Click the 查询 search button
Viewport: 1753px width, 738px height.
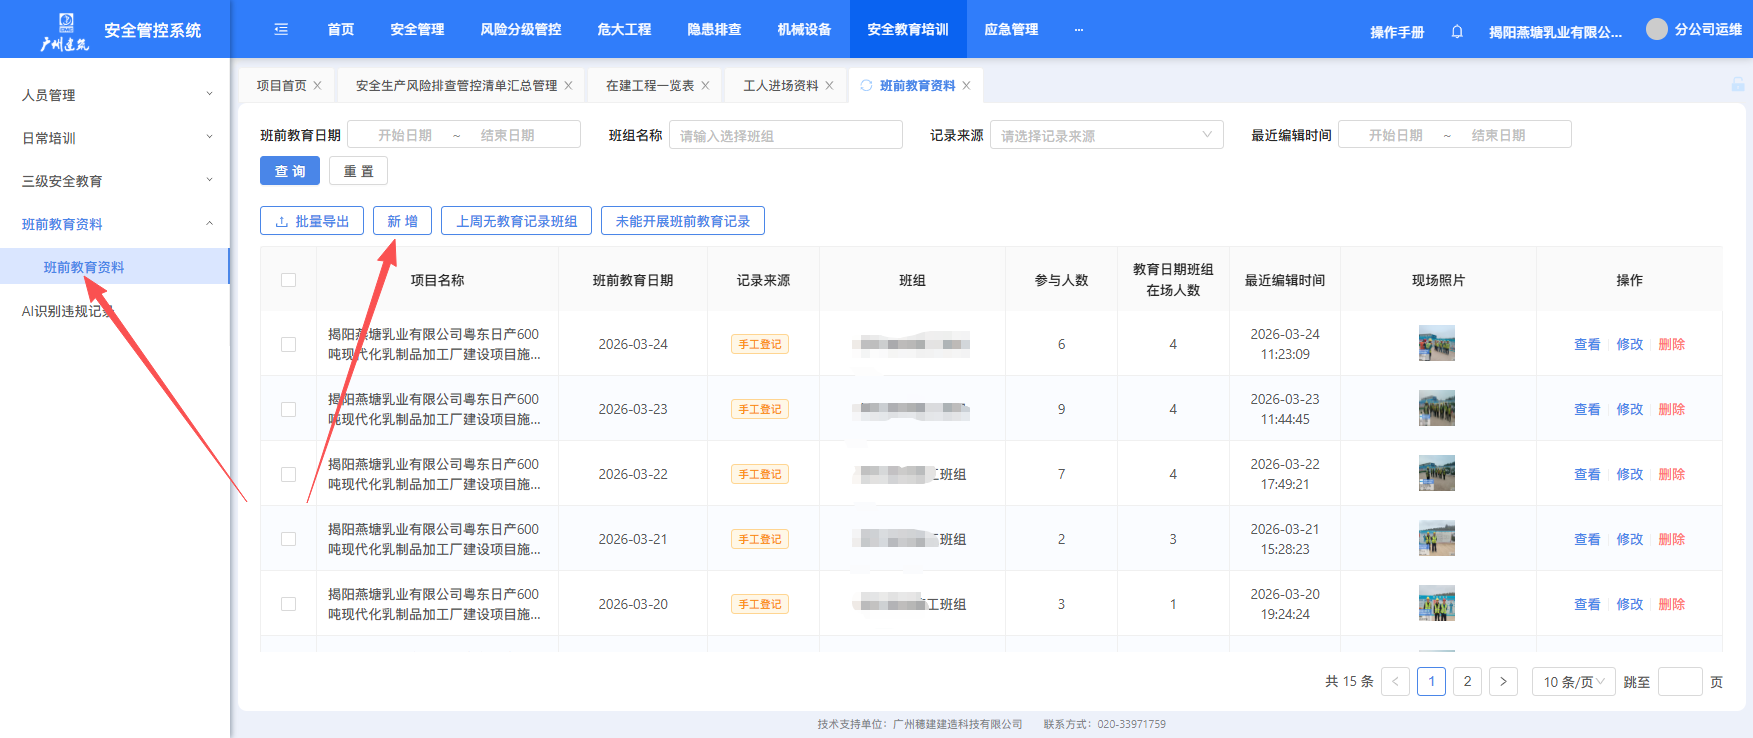(x=290, y=171)
